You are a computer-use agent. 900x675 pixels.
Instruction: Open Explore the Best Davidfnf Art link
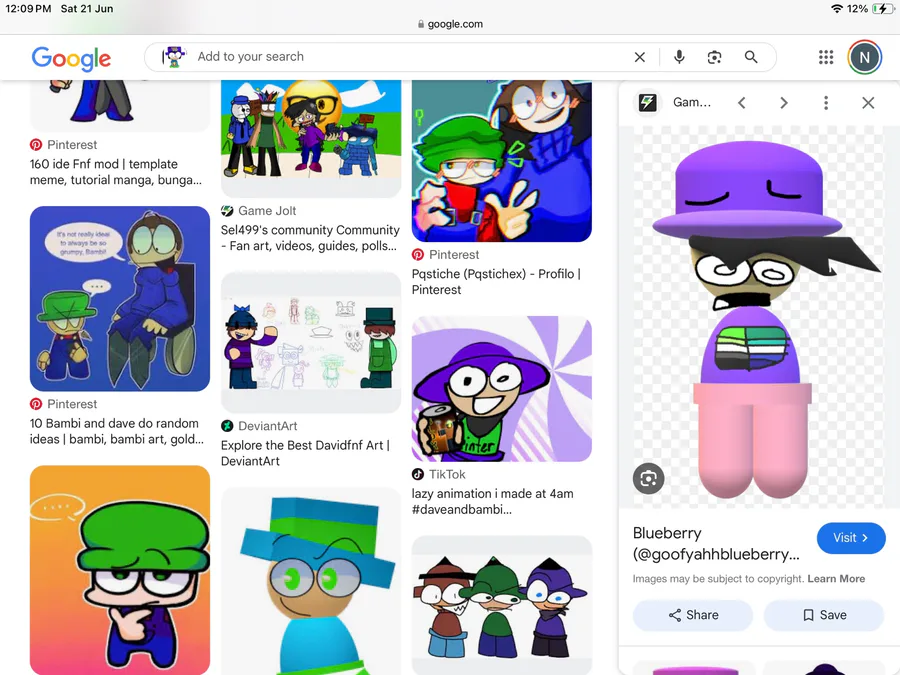pyautogui.click(x=305, y=453)
